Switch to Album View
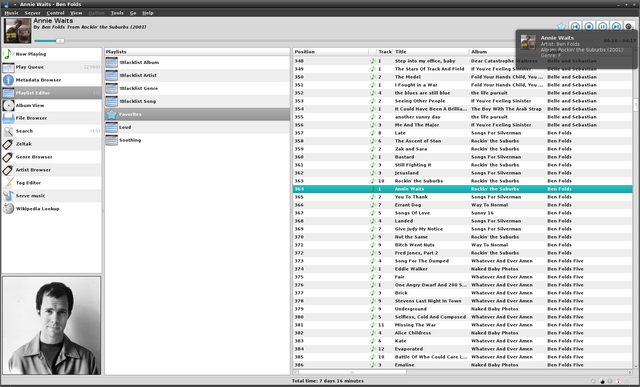Screen dimensions: 640x387 (x=51, y=105)
